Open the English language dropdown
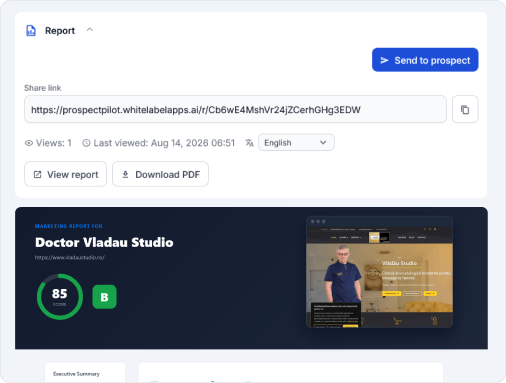This screenshot has height=383, width=506. tap(296, 143)
